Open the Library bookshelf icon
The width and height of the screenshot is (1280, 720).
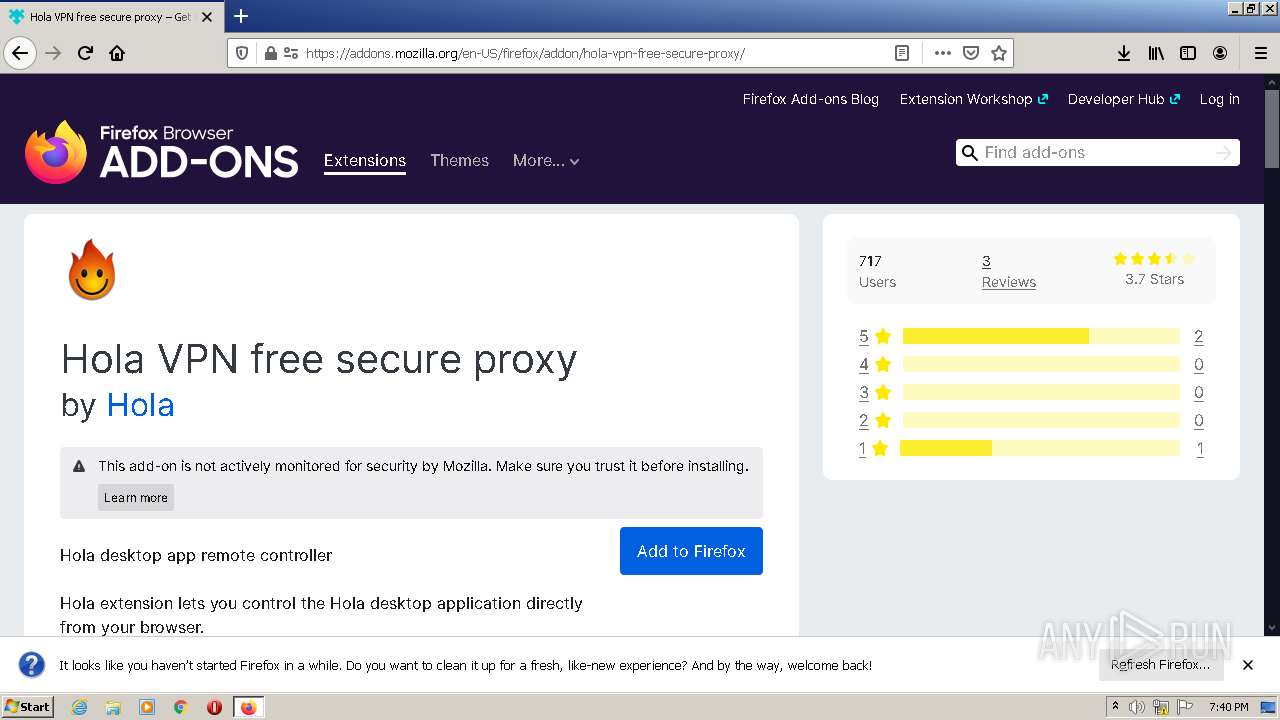tap(1156, 53)
